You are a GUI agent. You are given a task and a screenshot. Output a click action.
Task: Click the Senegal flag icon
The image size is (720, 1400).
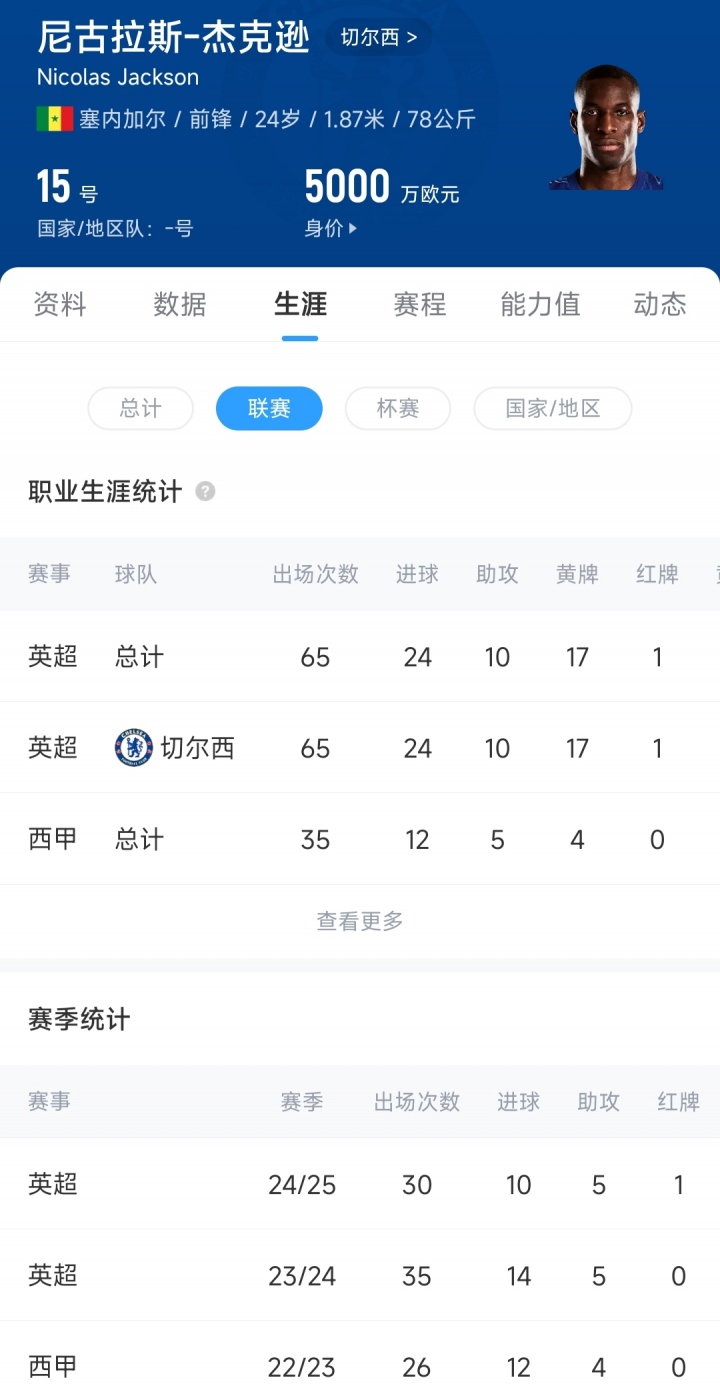point(55,119)
